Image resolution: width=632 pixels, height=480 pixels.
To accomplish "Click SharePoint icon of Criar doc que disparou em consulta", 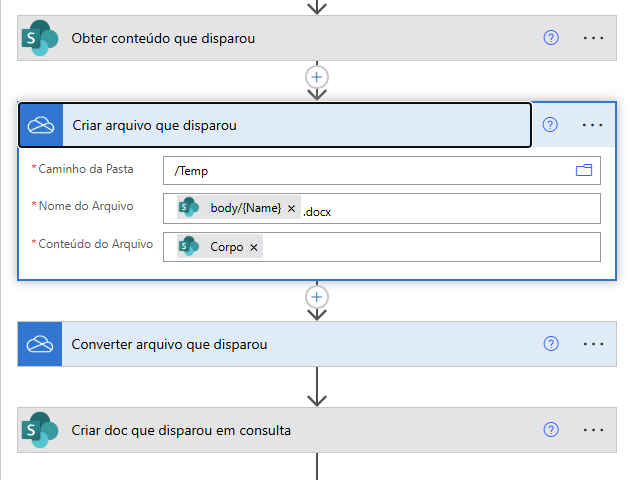I will 40,430.
